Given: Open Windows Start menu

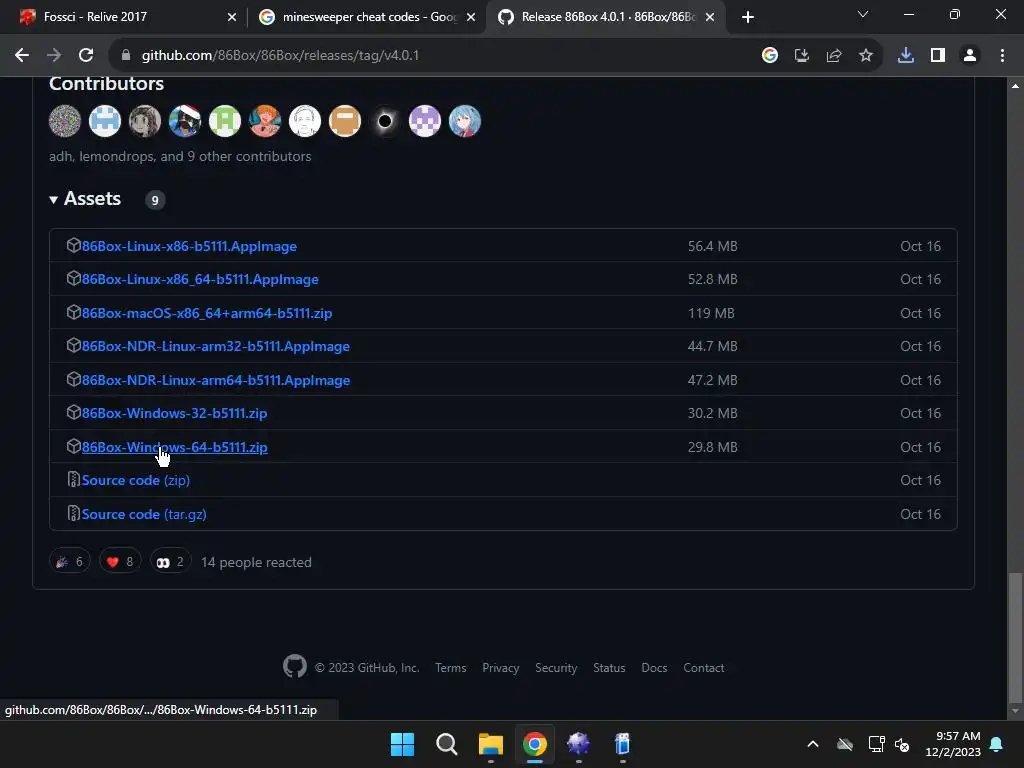Looking at the screenshot, I should pyautogui.click(x=402, y=744).
